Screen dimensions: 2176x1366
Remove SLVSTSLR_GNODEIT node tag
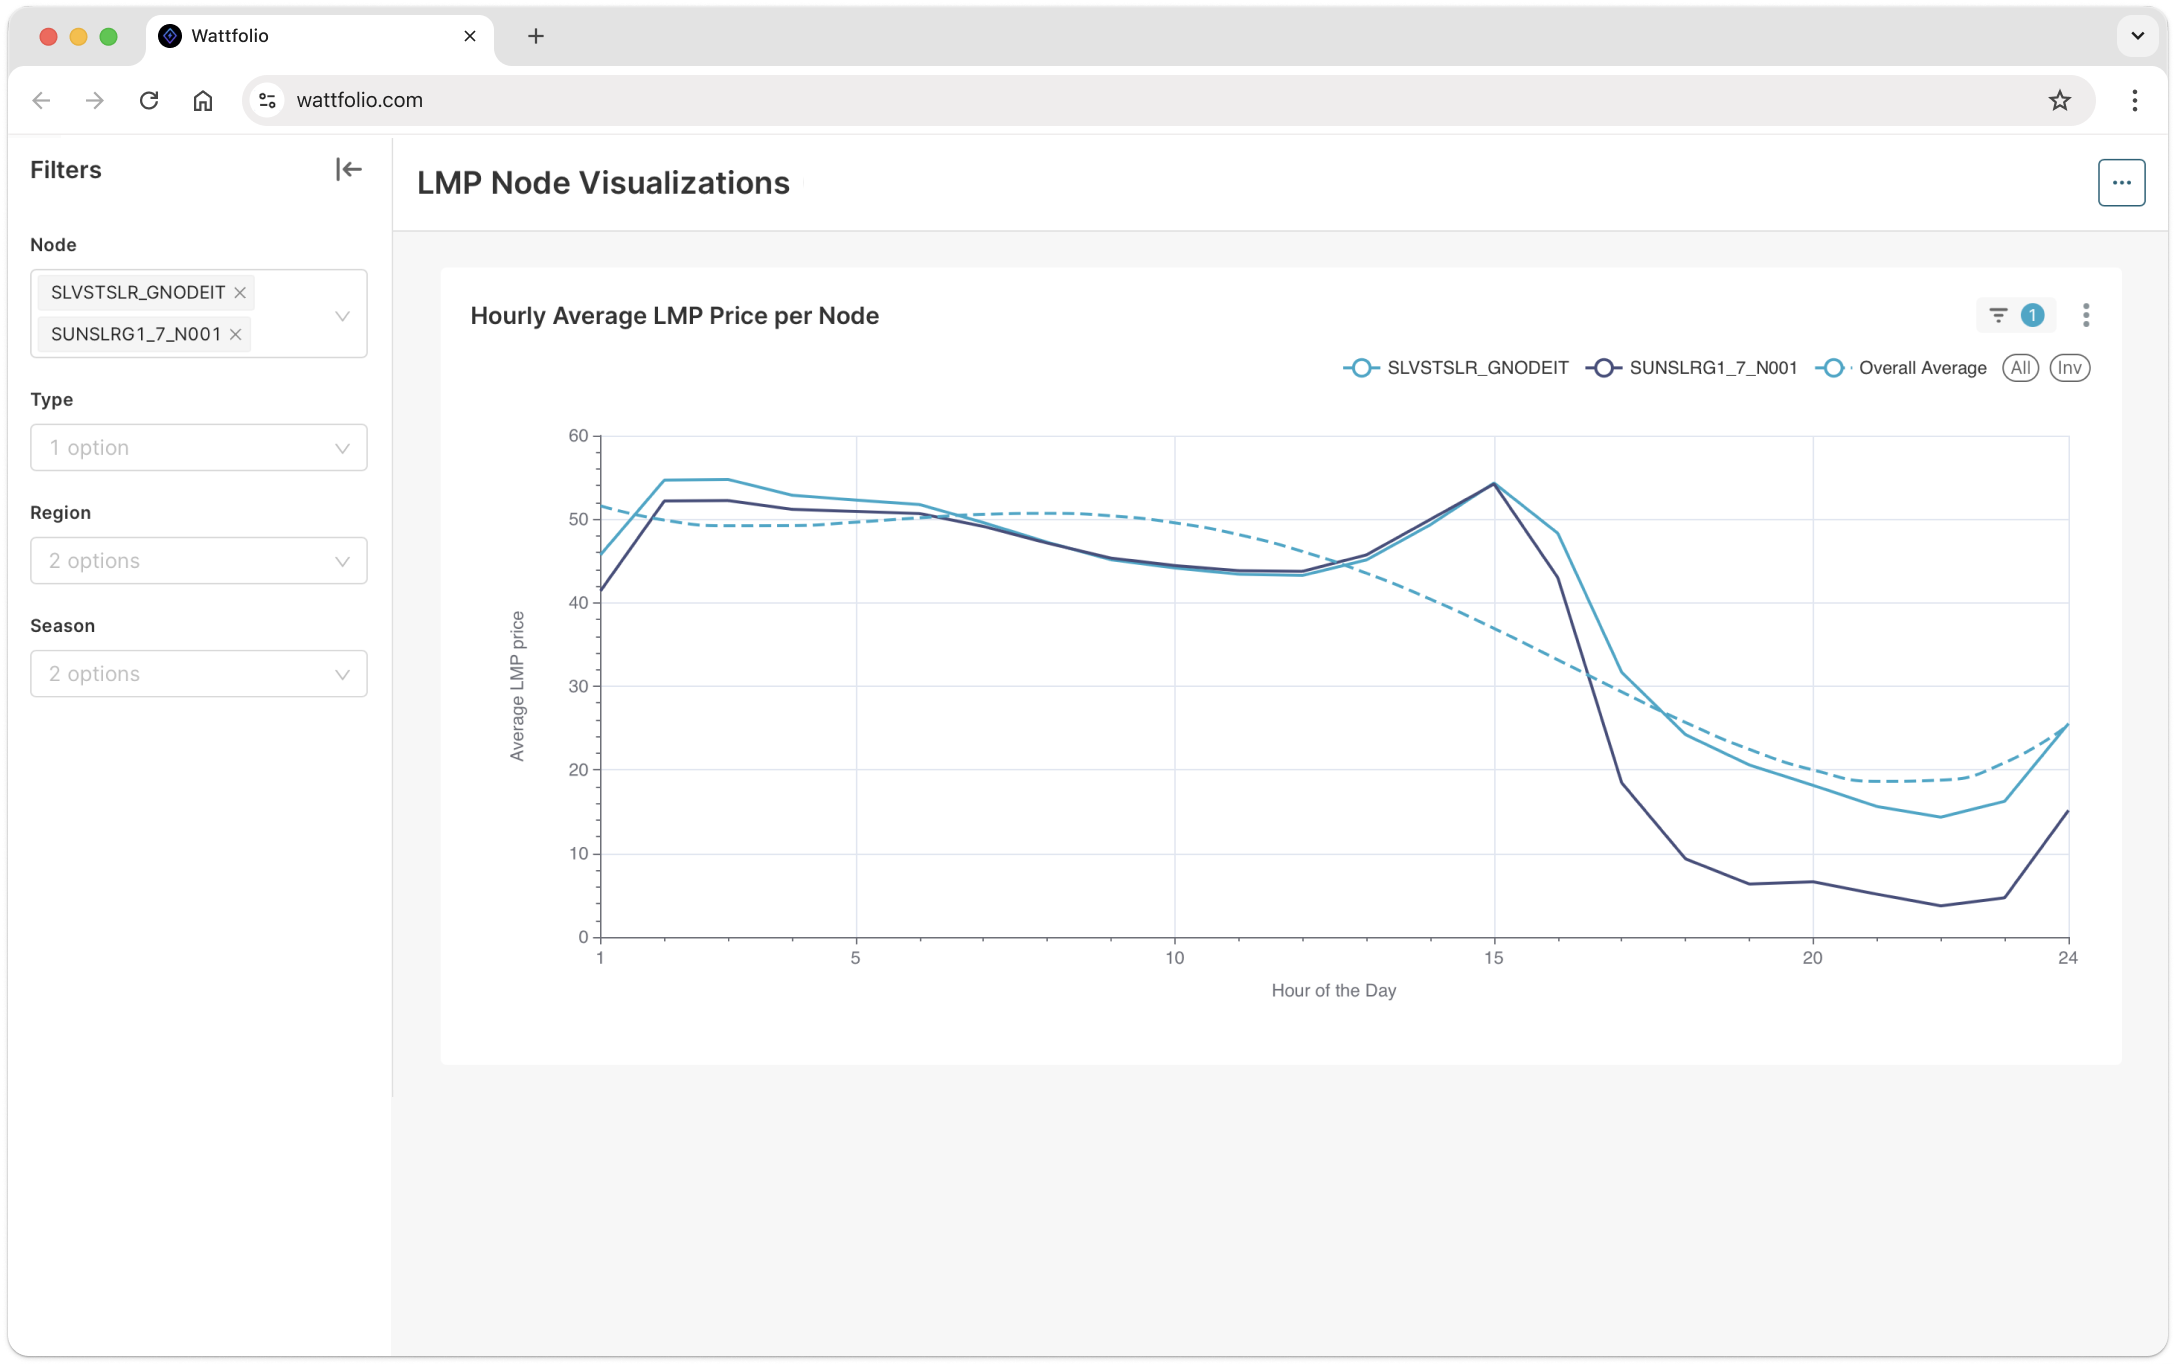[x=240, y=292]
